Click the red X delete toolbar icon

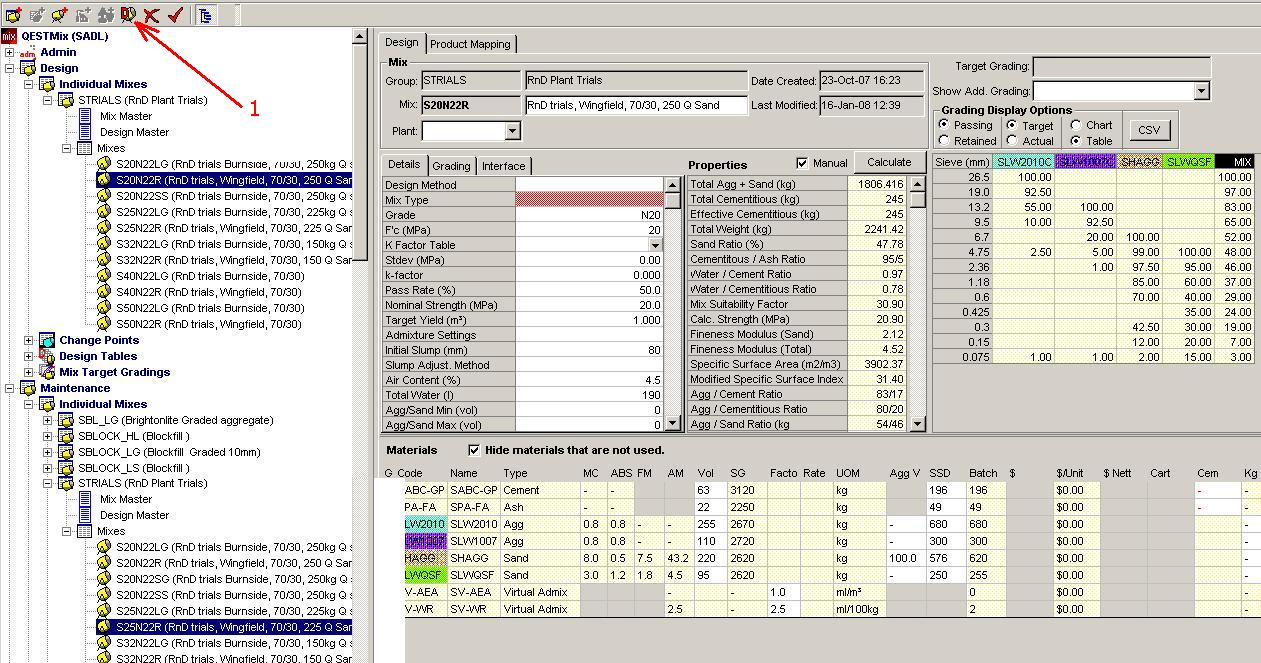click(152, 15)
